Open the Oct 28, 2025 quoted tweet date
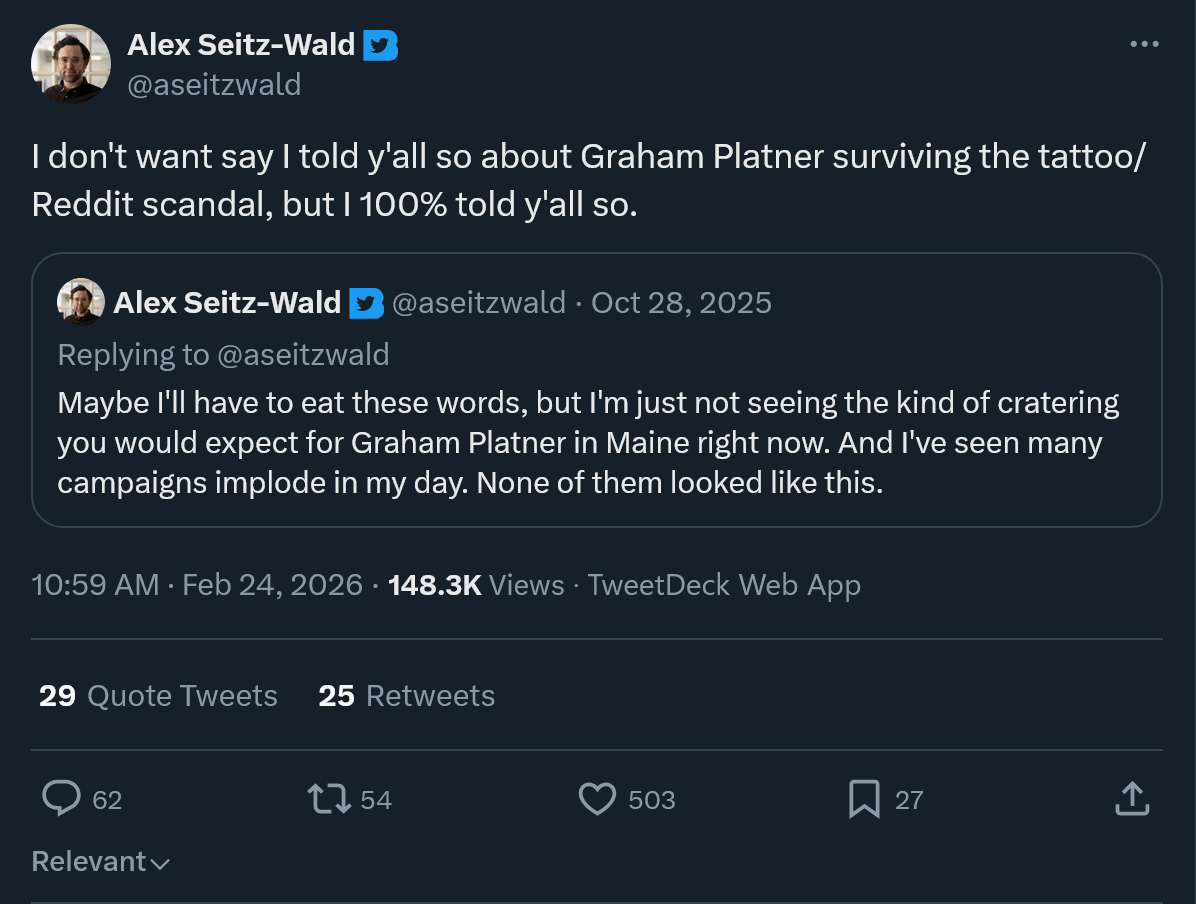 (x=681, y=303)
